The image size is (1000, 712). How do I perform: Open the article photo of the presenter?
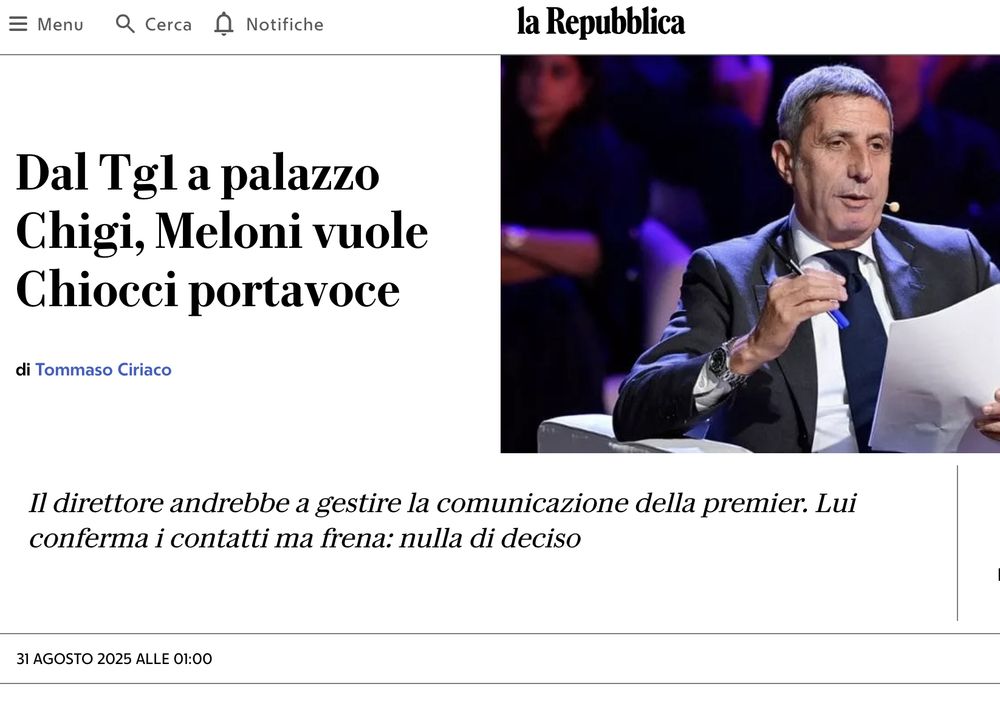pos(750,254)
